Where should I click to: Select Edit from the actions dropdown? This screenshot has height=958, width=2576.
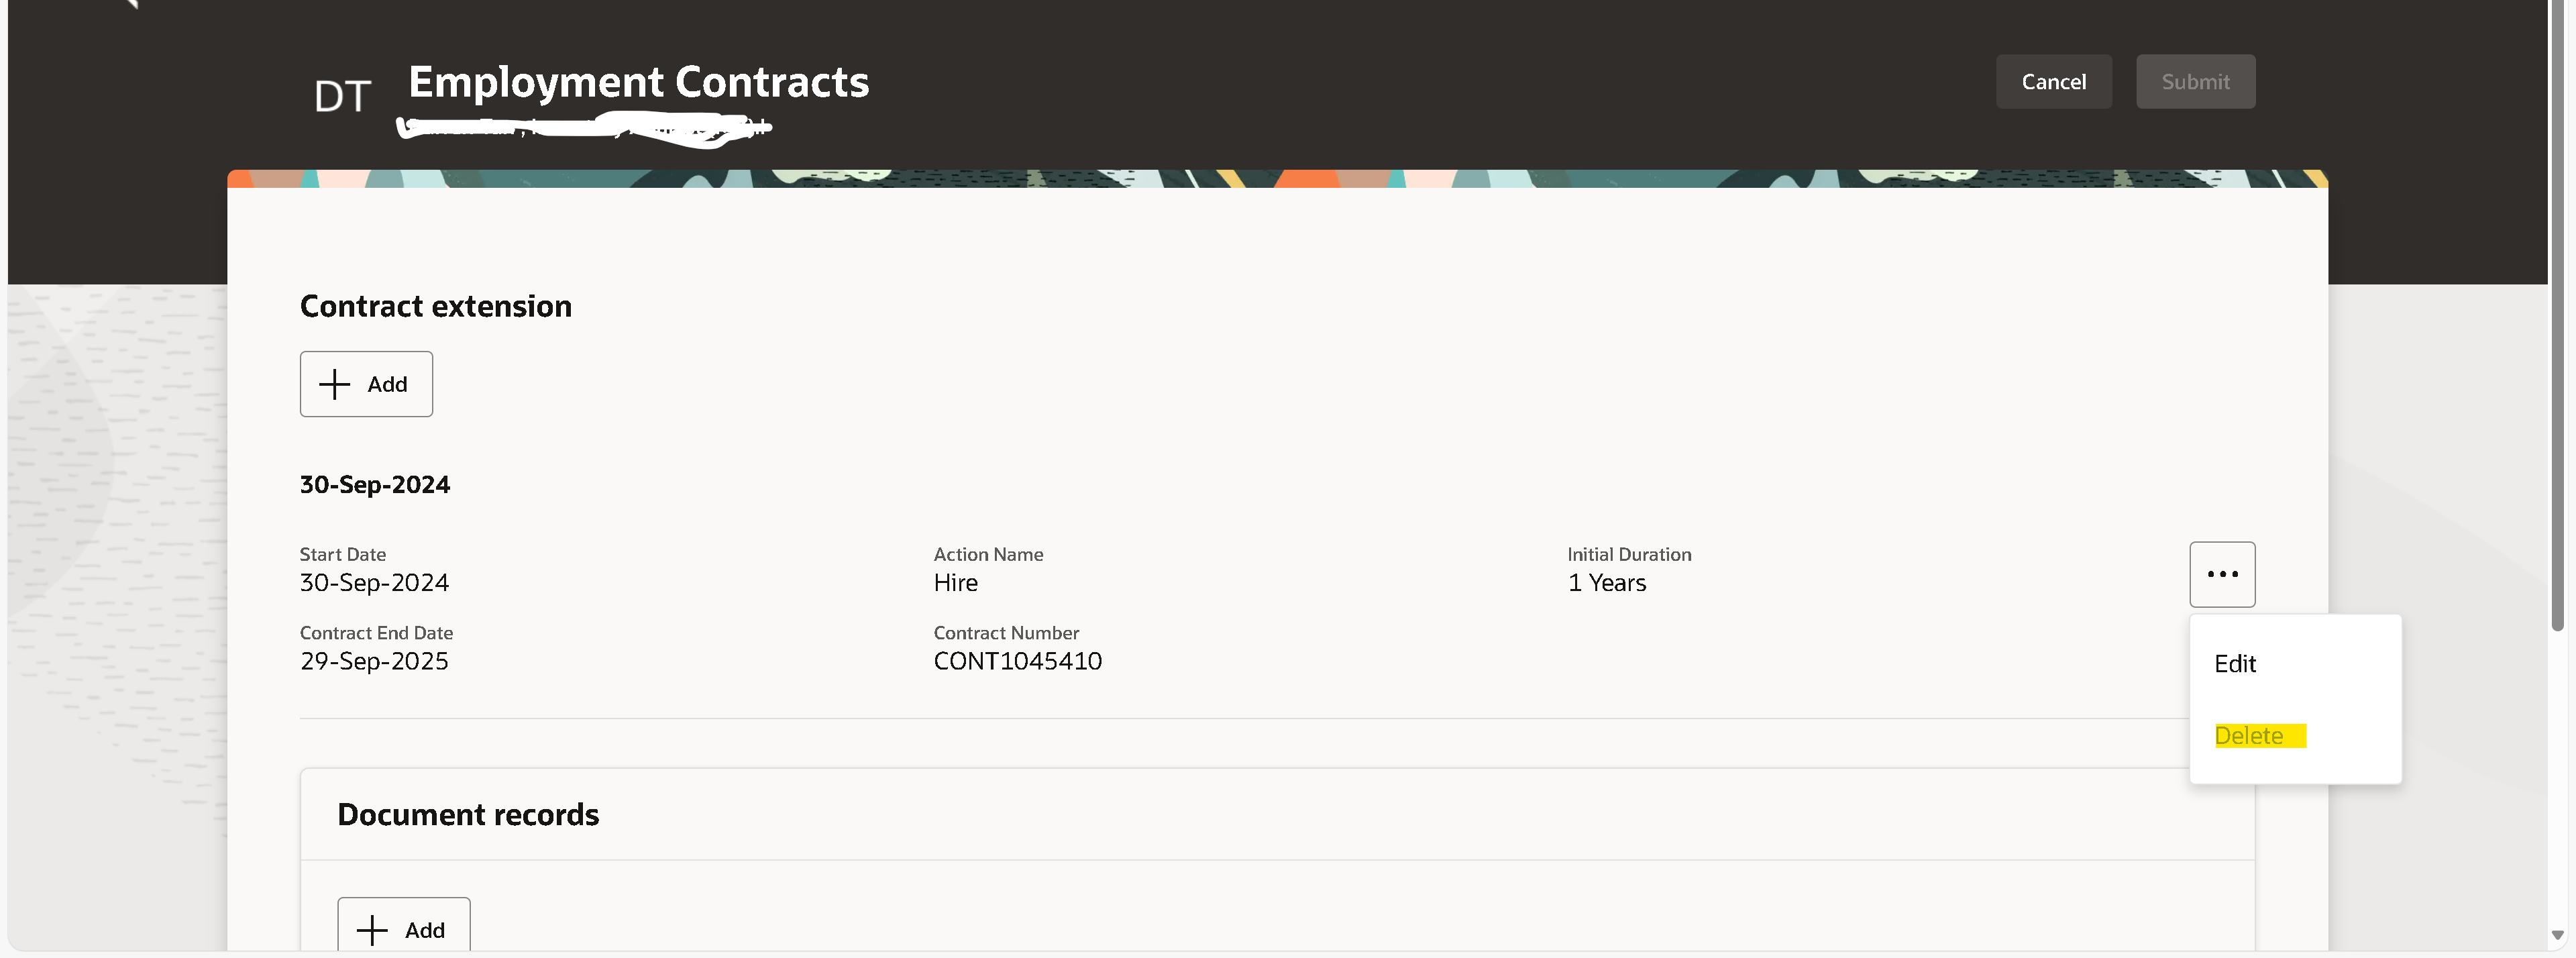[x=2236, y=663]
